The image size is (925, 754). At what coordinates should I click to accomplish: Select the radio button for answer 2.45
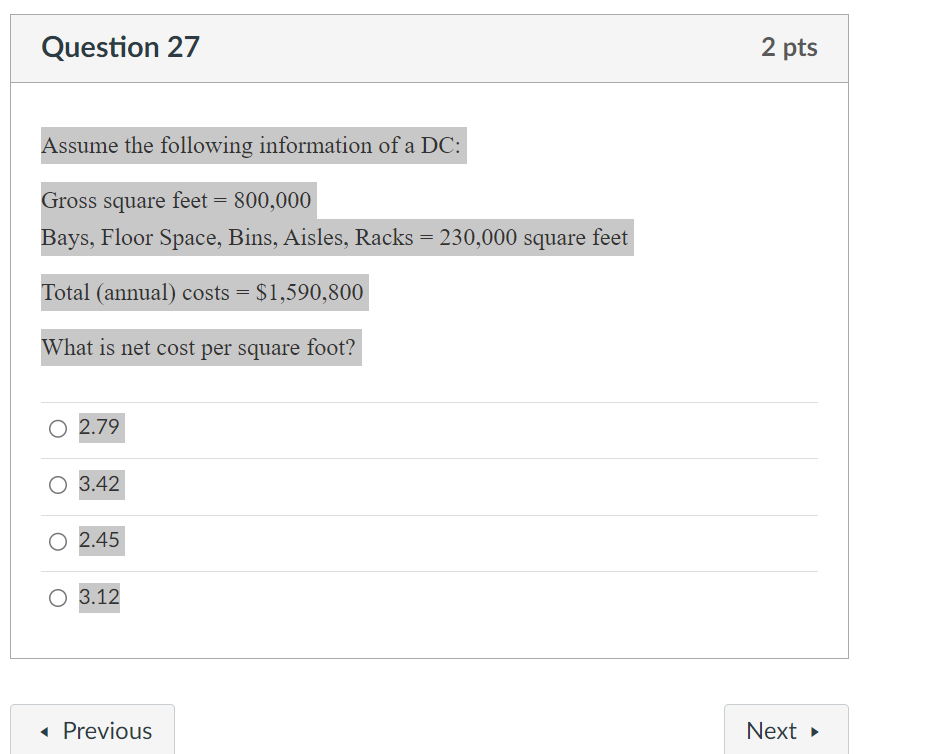click(x=58, y=541)
